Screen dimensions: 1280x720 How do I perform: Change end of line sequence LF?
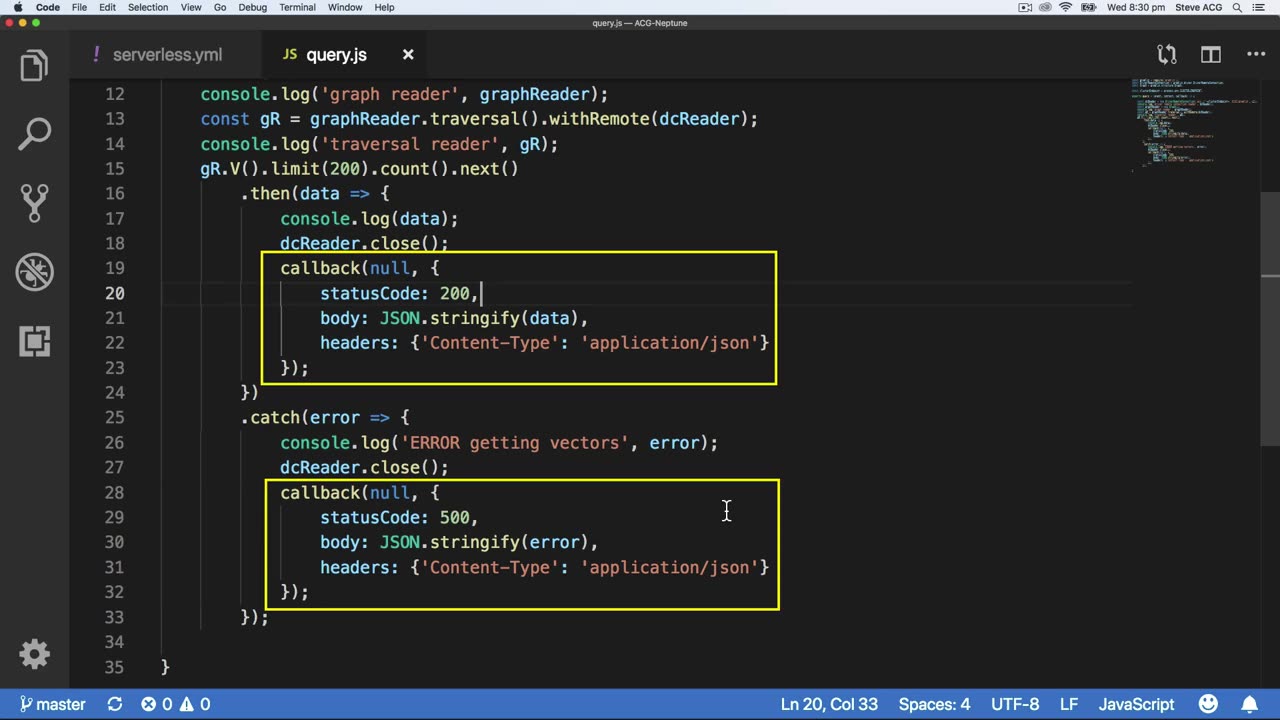point(1069,704)
